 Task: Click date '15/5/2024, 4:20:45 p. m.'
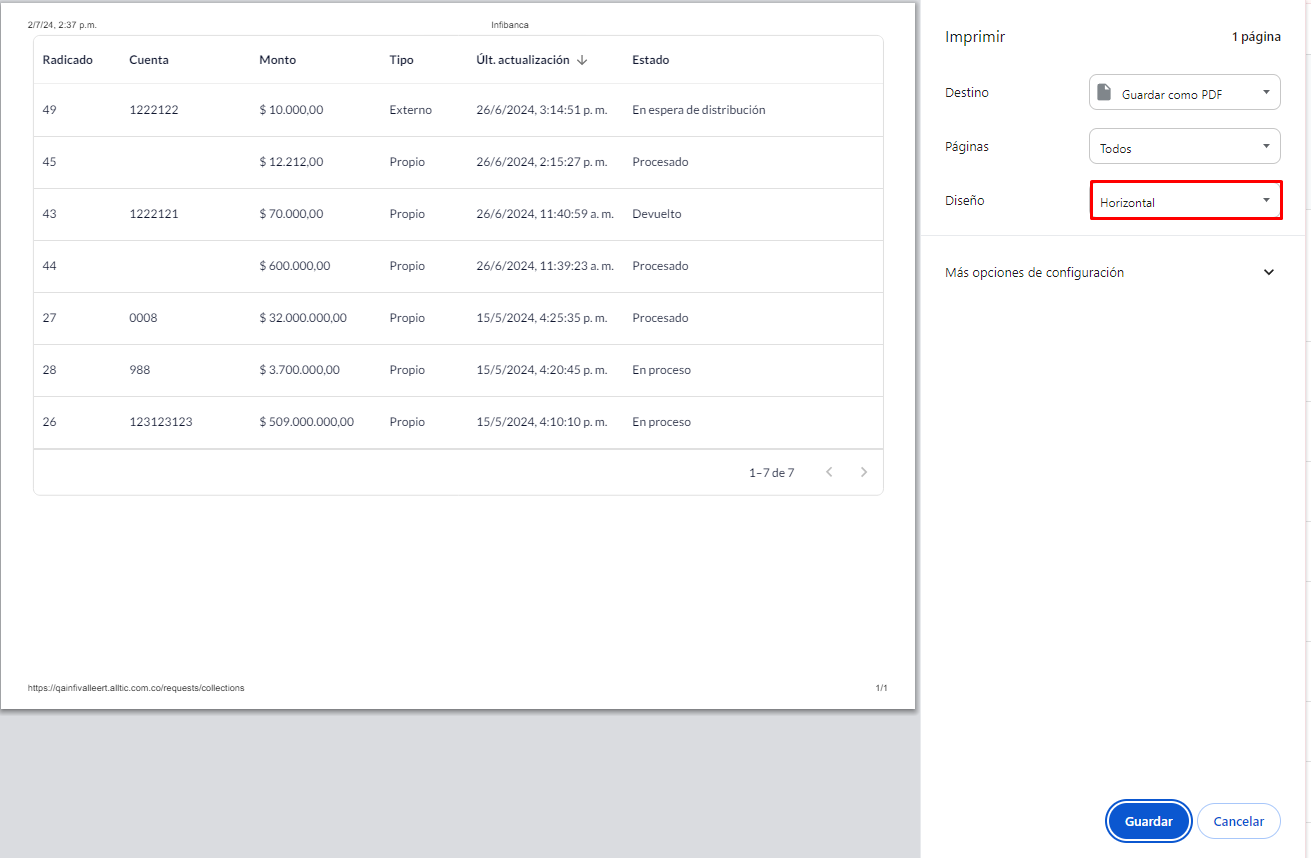[542, 370]
